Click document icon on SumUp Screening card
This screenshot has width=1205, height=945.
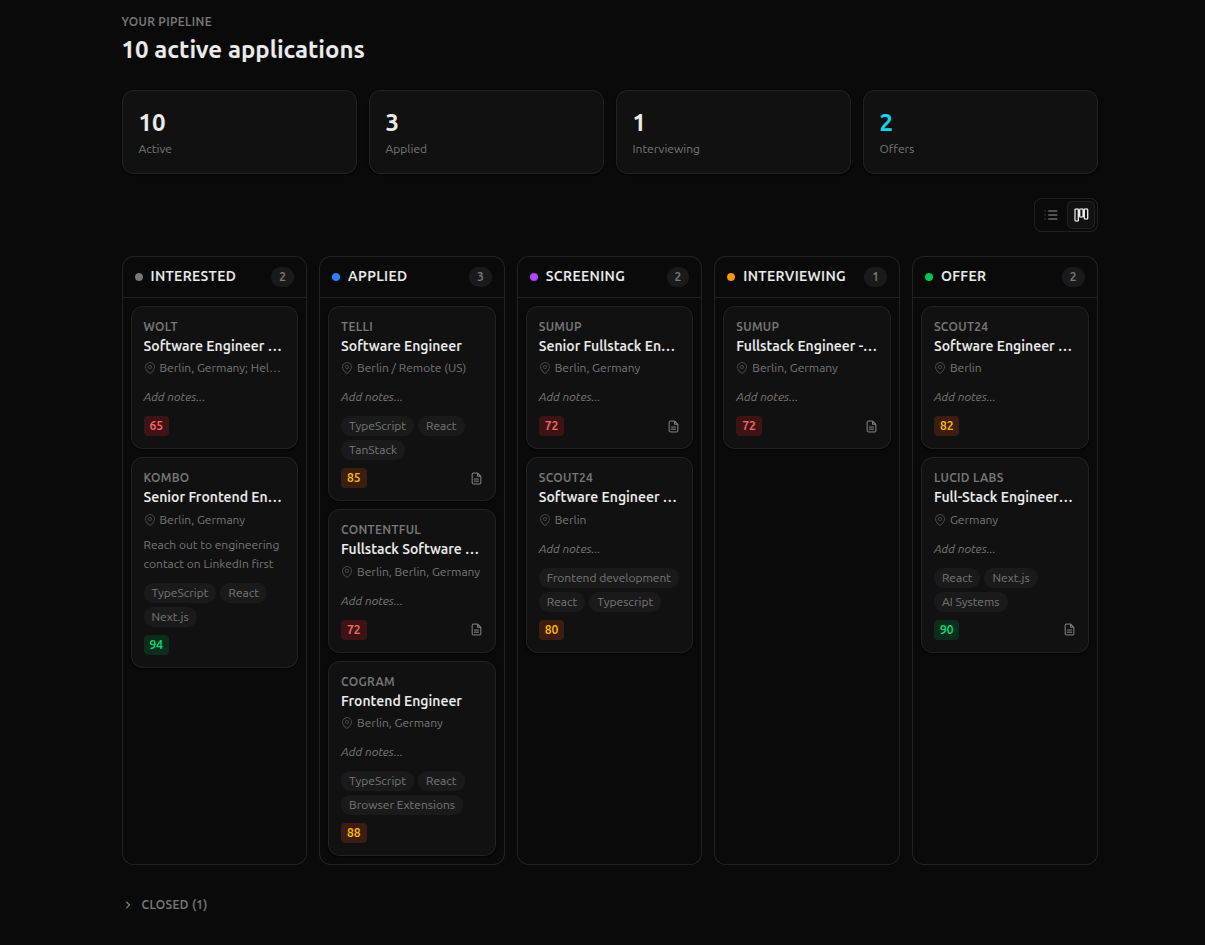673,426
